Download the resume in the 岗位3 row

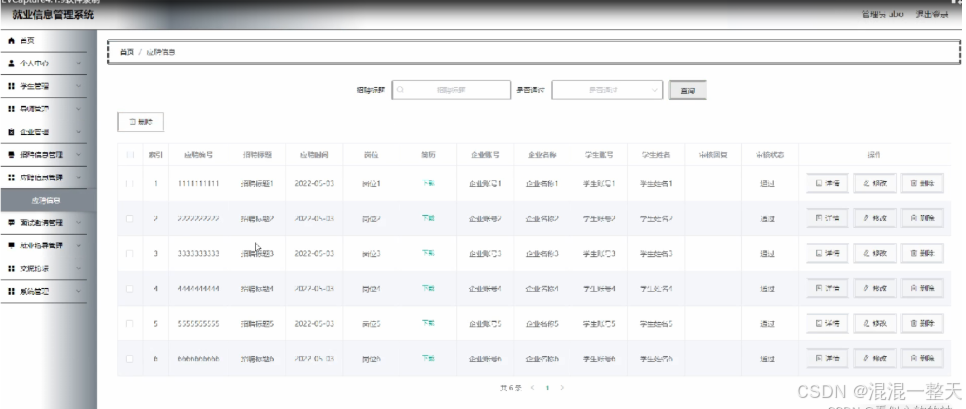[x=428, y=253]
